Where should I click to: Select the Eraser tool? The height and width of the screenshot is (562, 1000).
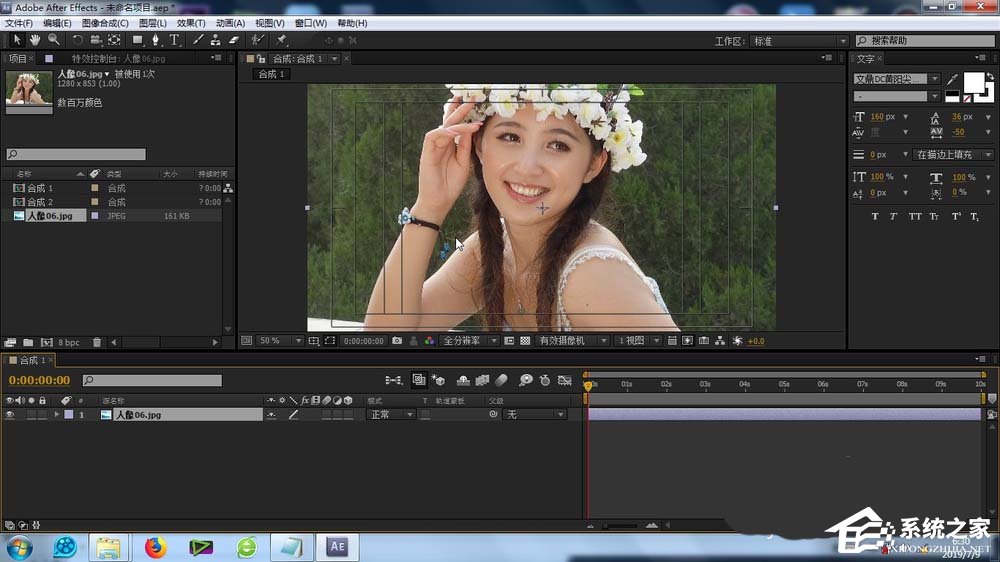[234, 40]
